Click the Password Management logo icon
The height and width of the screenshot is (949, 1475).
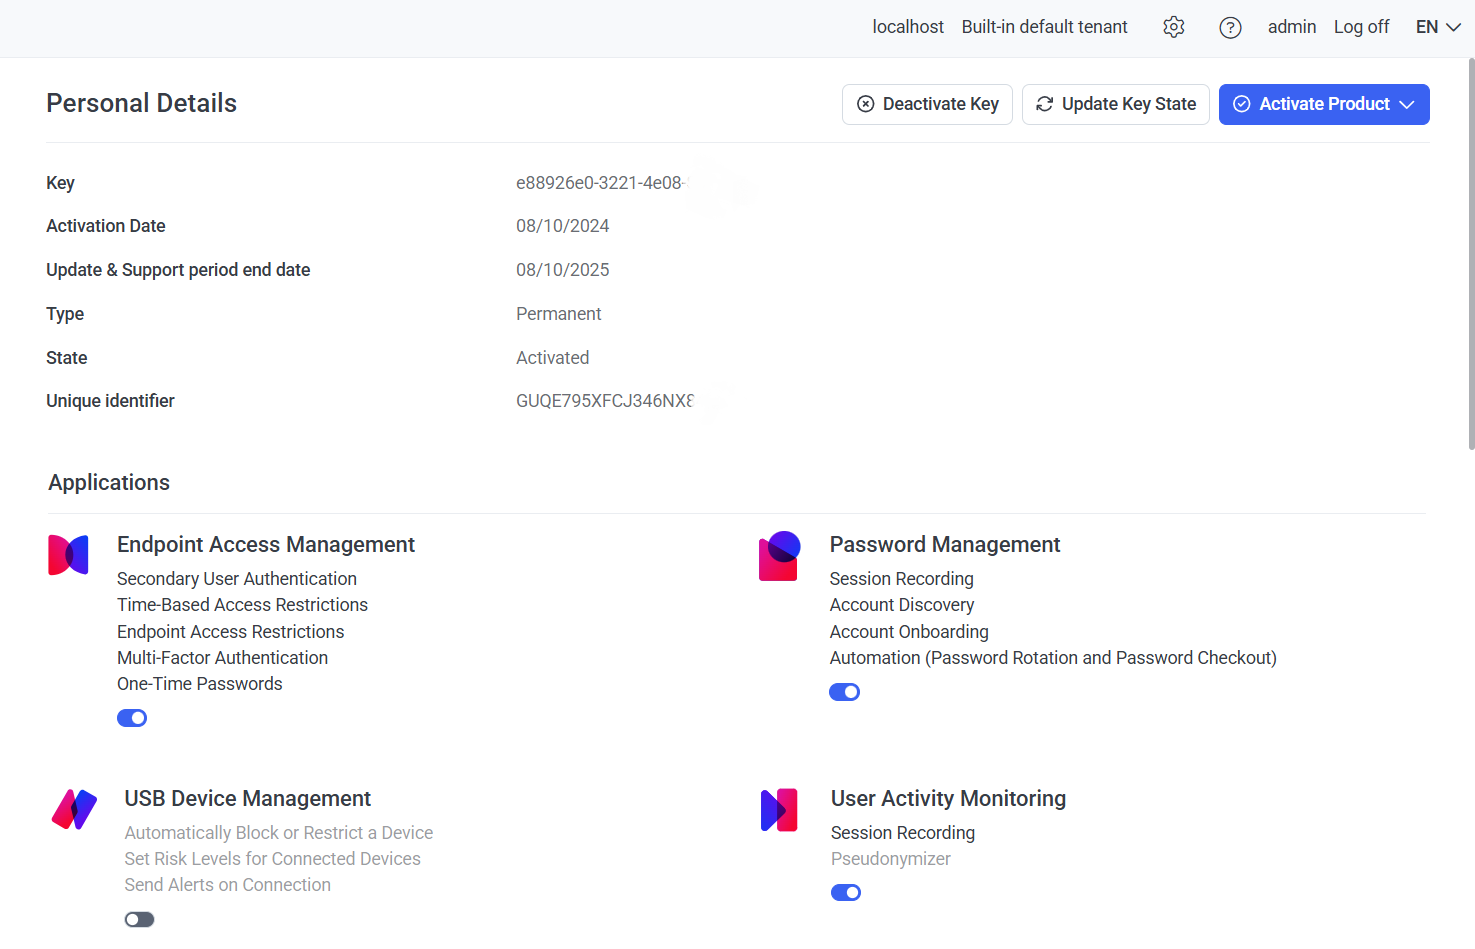(779, 556)
